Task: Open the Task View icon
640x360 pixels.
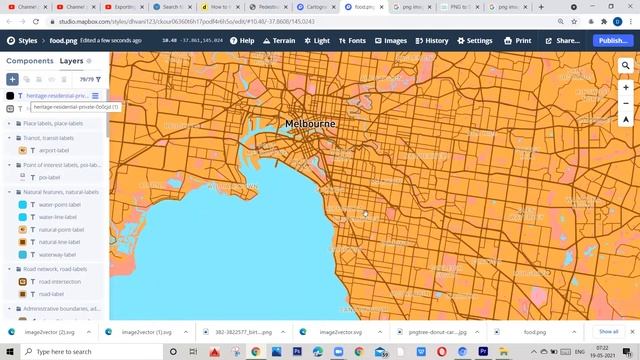Action: pyautogui.click(x=193, y=351)
